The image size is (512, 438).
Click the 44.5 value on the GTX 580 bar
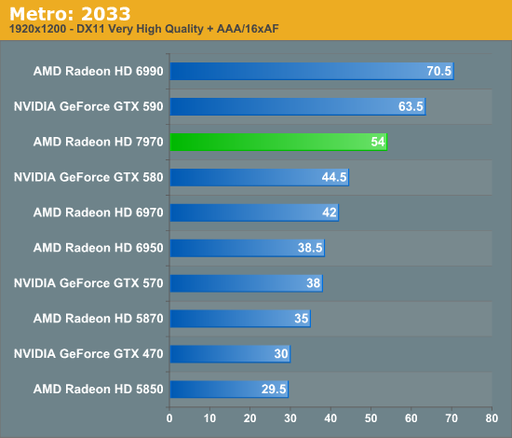[334, 177]
